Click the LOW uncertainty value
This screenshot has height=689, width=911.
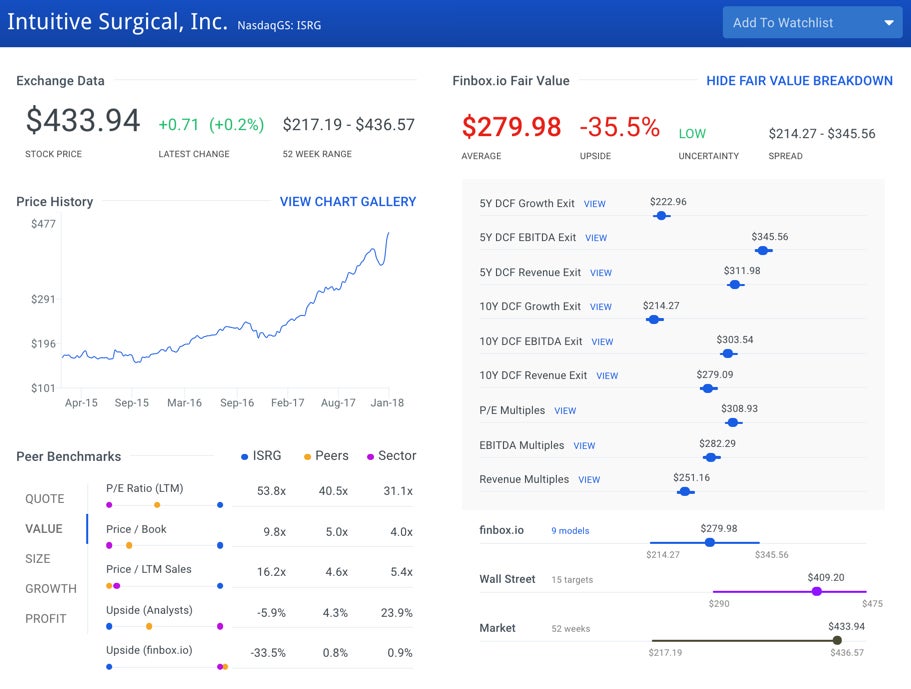point(692,134)
